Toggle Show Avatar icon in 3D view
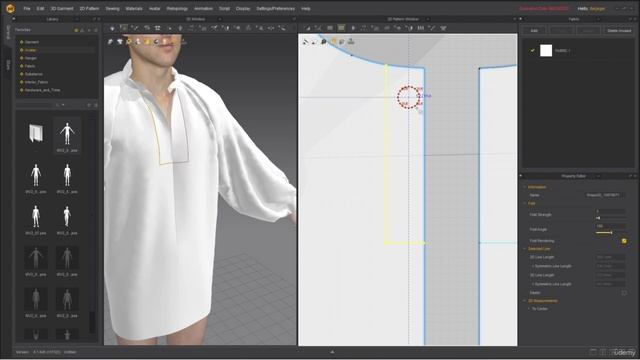The image size is (640, 360). coord(138,42)
